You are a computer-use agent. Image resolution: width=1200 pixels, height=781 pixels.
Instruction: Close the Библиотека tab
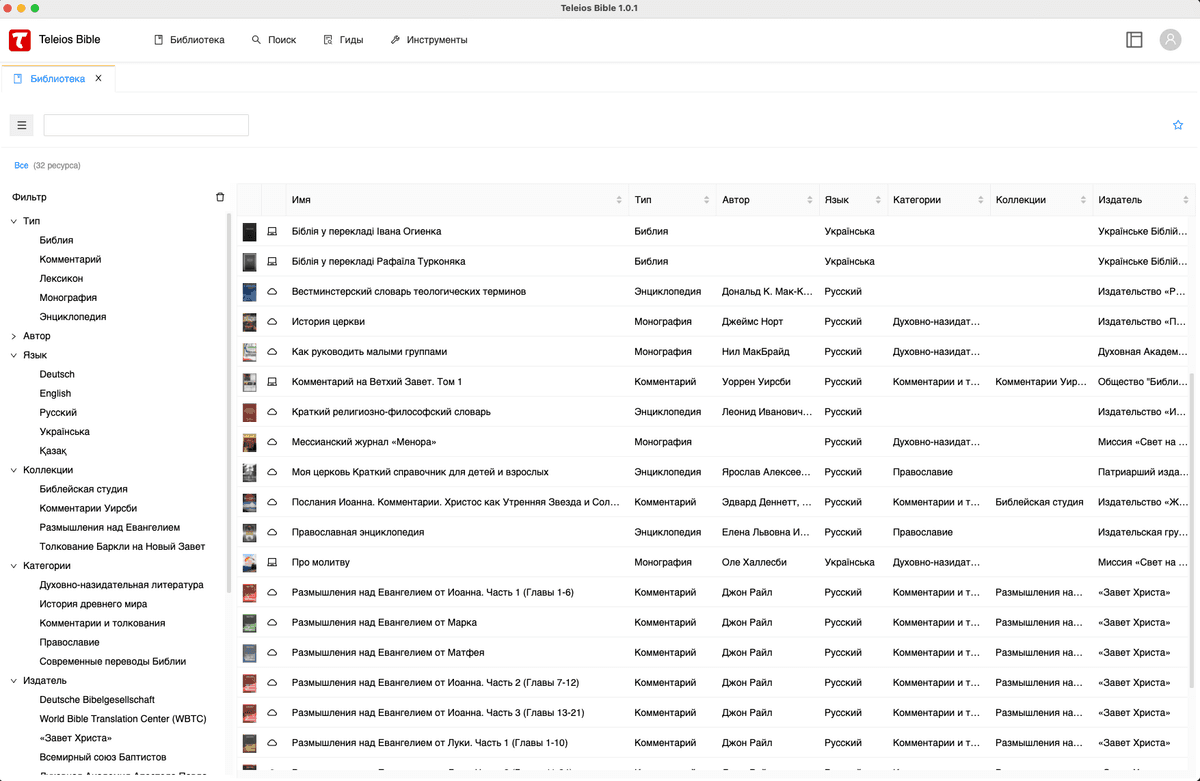98,78
